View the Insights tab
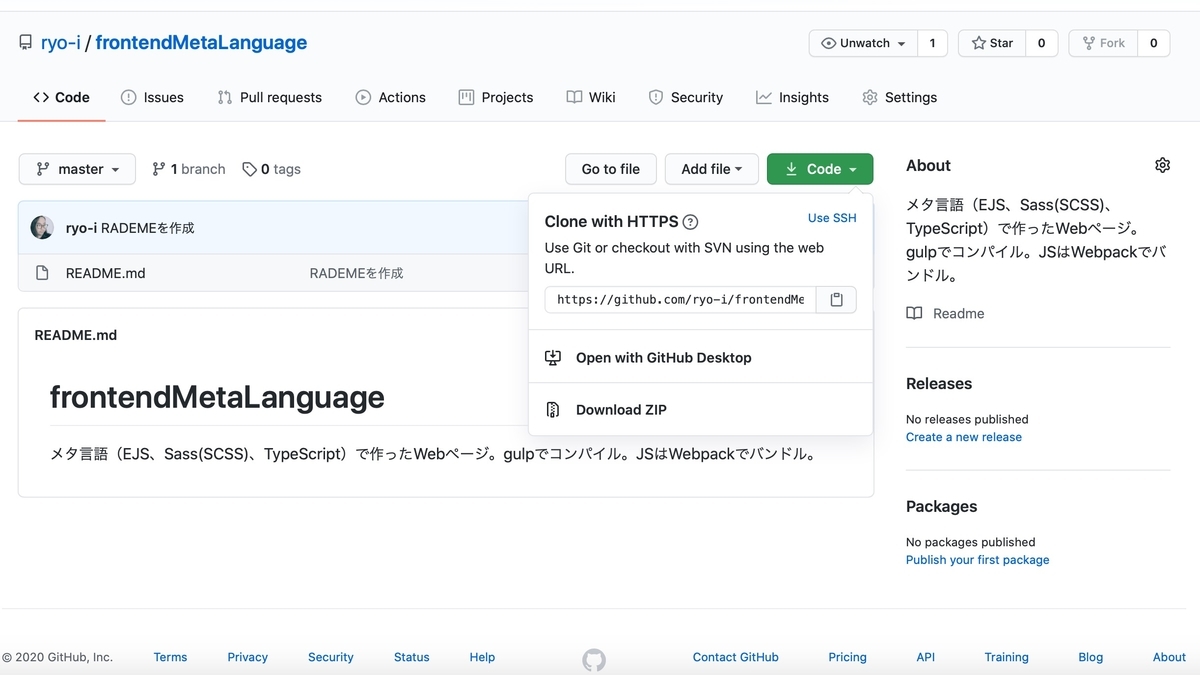 (x=792, y=97)
